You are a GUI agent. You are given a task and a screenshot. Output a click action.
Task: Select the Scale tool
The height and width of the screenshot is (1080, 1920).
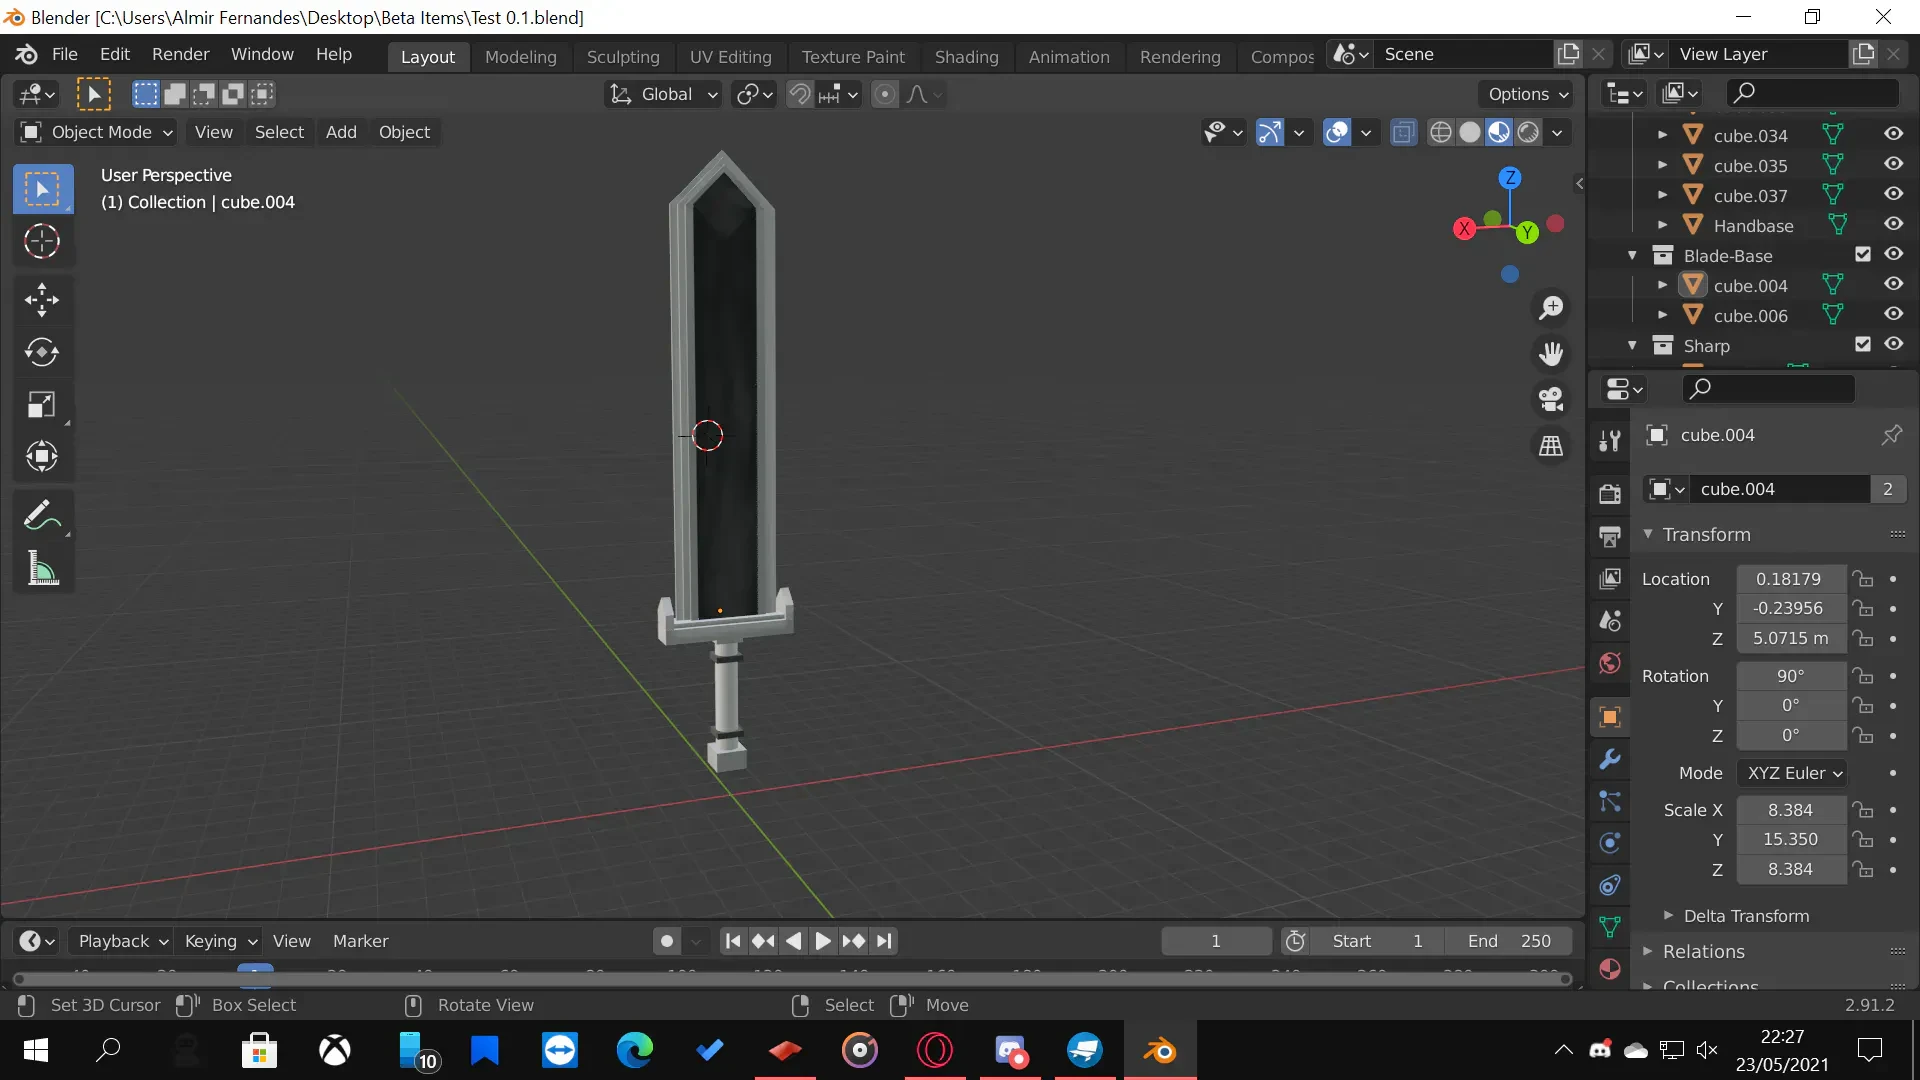42,404
